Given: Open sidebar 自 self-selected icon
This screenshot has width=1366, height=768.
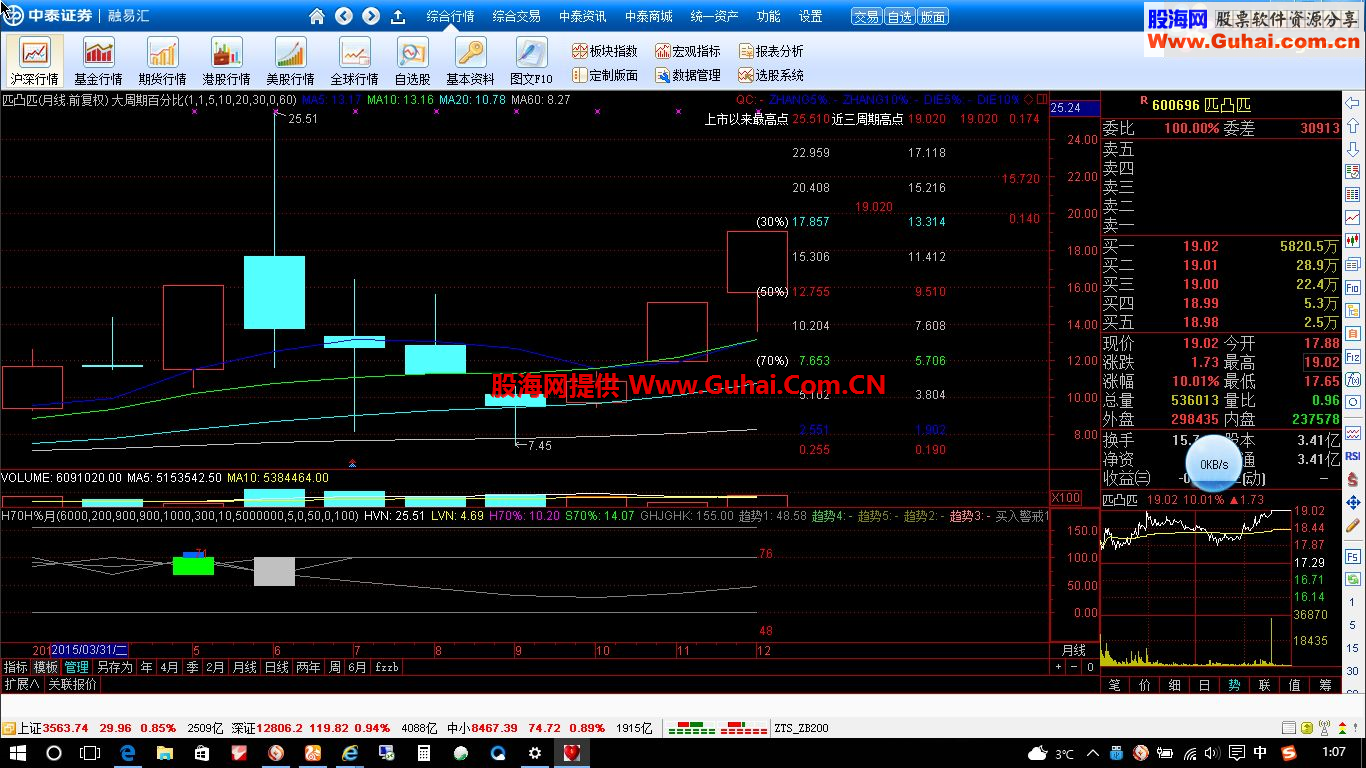Looking at the screenshot, I should tap(1353, 333).
